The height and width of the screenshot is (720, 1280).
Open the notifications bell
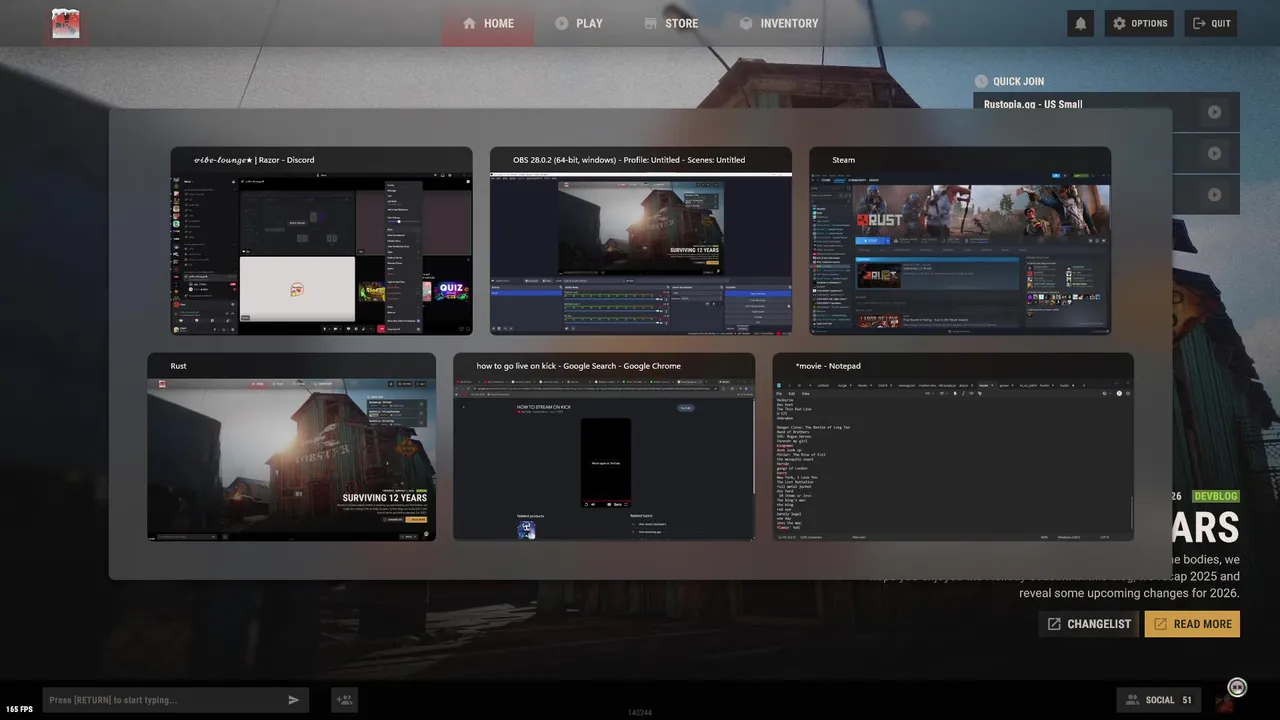(1081, 23)
